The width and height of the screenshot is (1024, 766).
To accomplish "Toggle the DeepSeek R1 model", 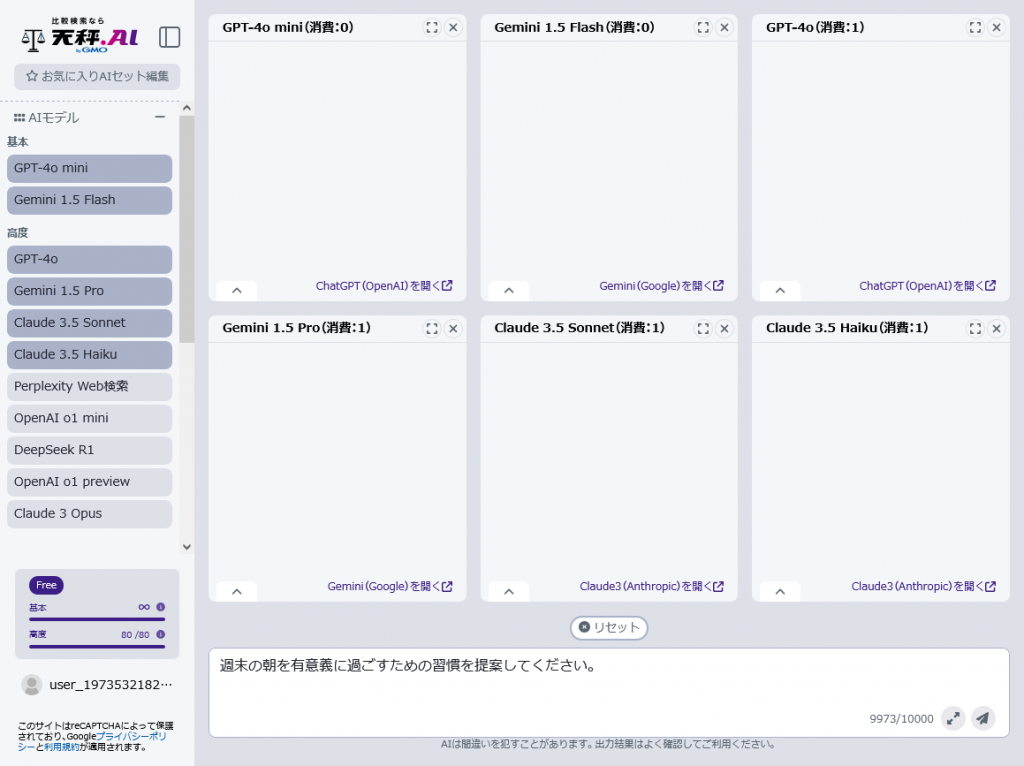I will click(x=89, y=449).
